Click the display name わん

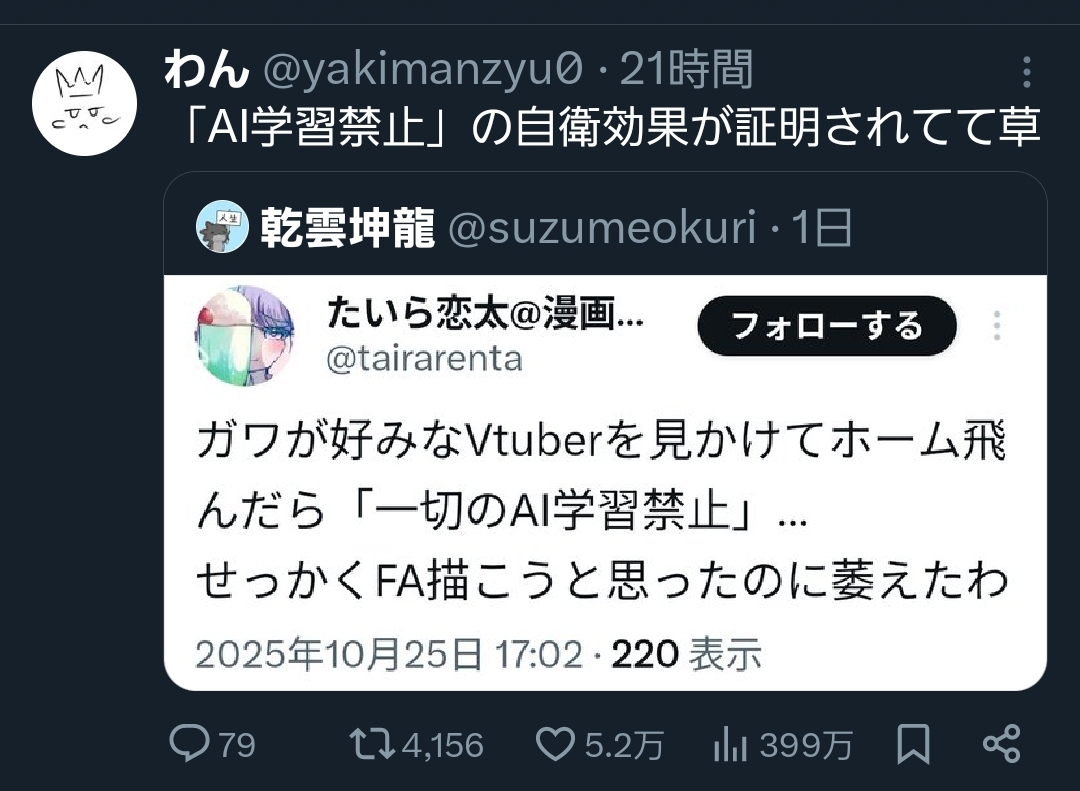(207, 70)
